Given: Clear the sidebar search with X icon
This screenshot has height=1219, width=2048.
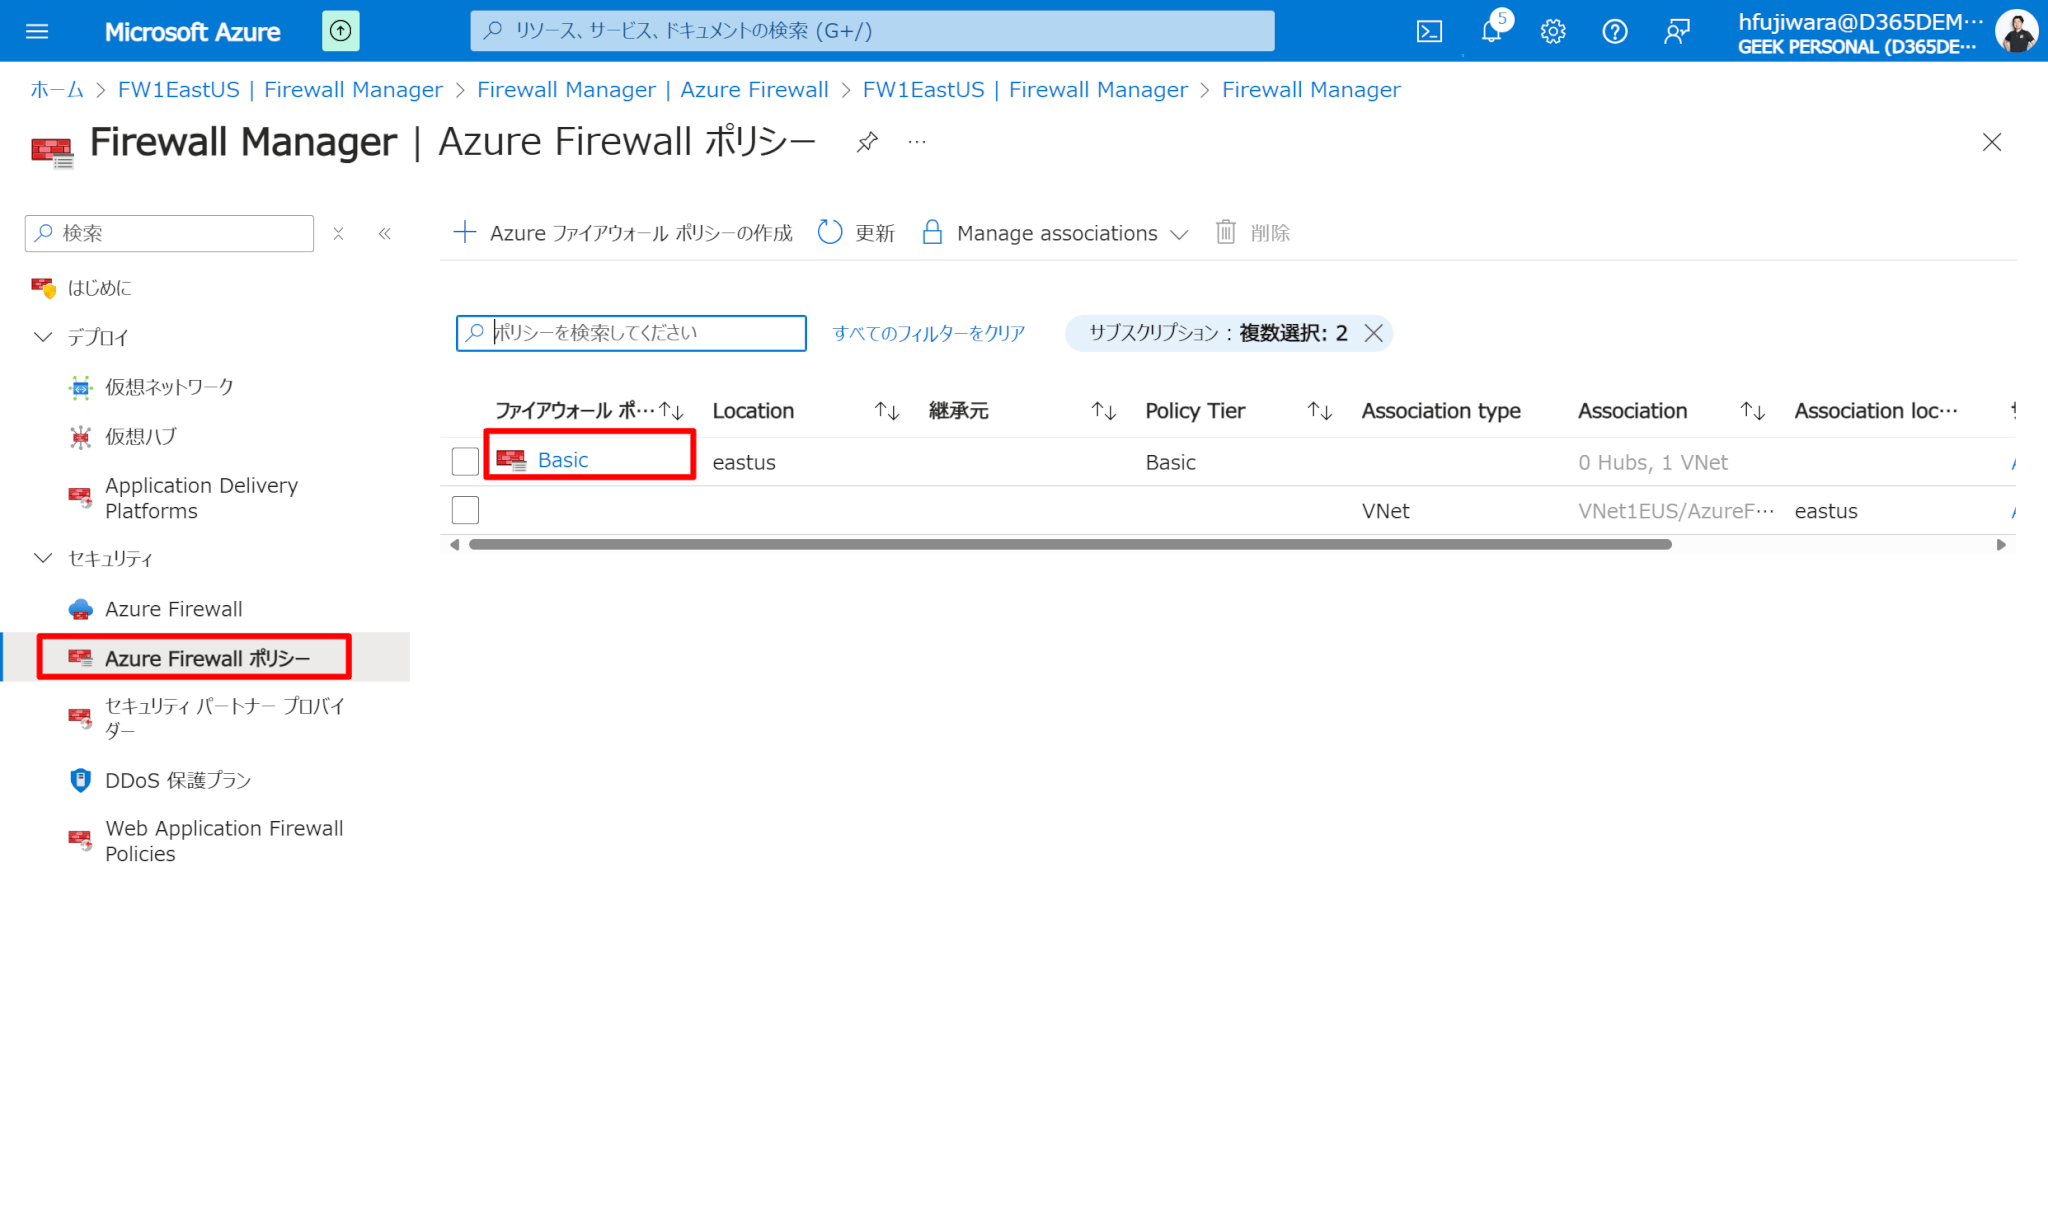Looking at the screenshot, I should coord(339,233).
